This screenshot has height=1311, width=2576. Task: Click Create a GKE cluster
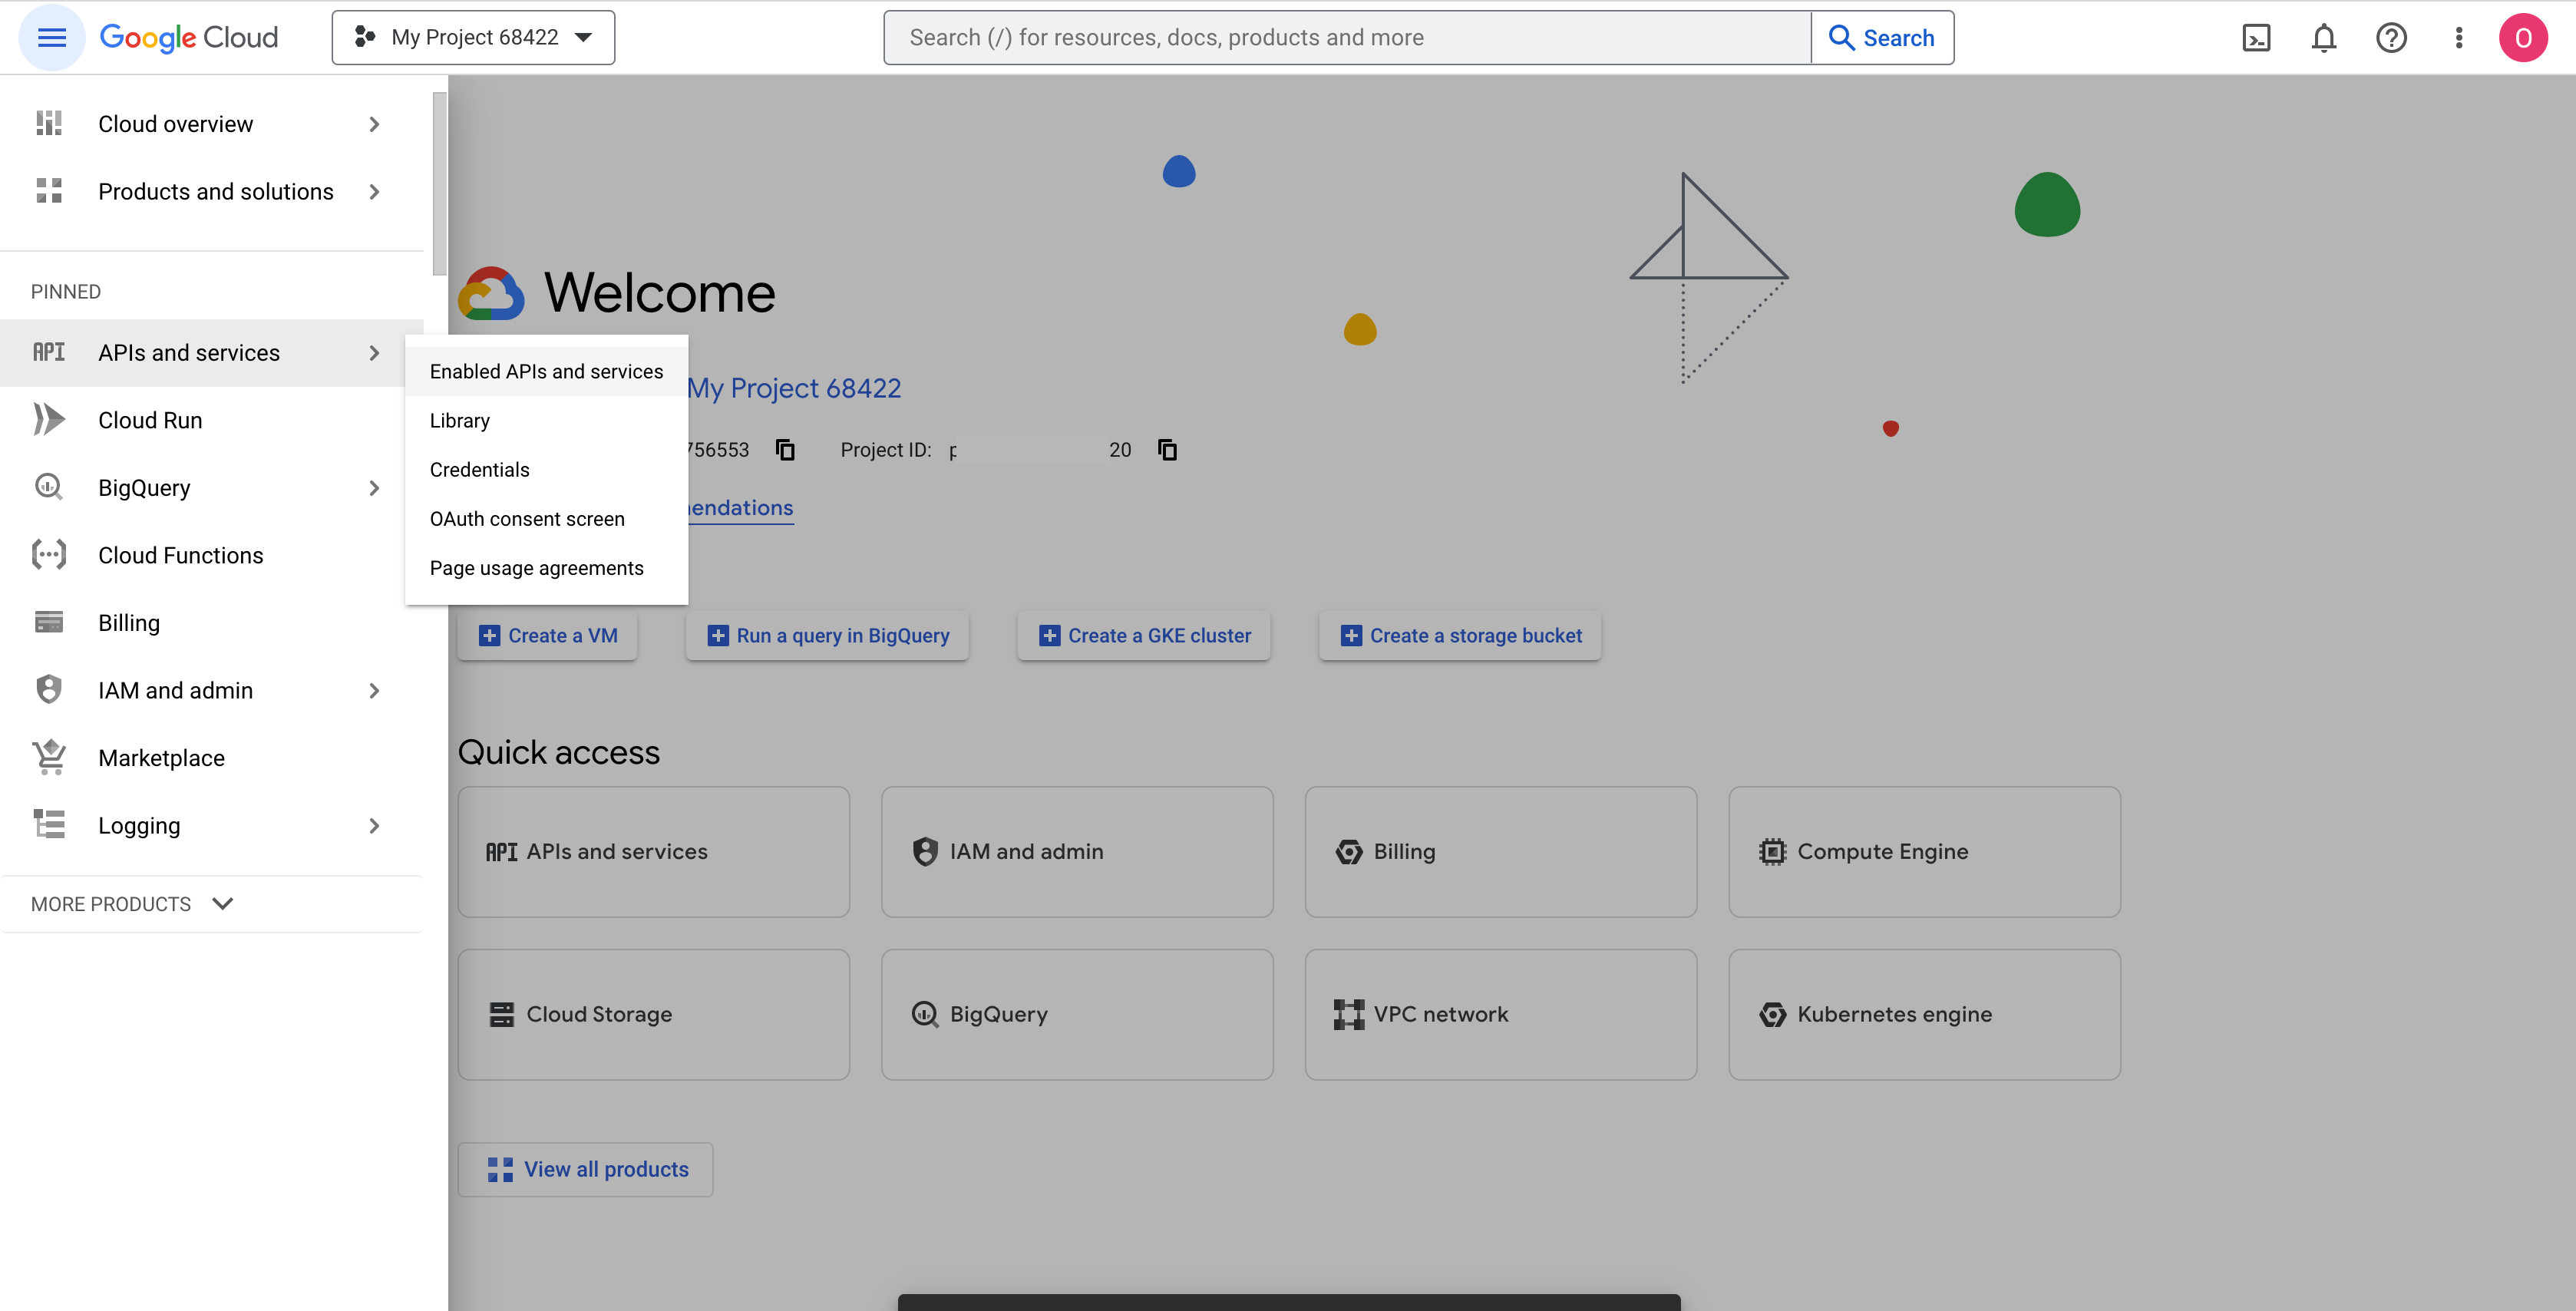[x=1144, y=635]
